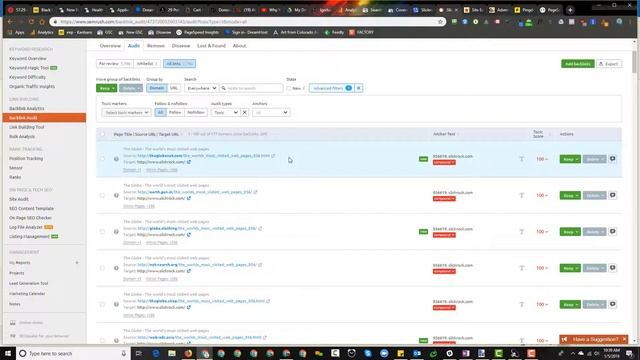Click the Add backlinks button
Screen dimensions: 640x360
(x=578, y=64)
